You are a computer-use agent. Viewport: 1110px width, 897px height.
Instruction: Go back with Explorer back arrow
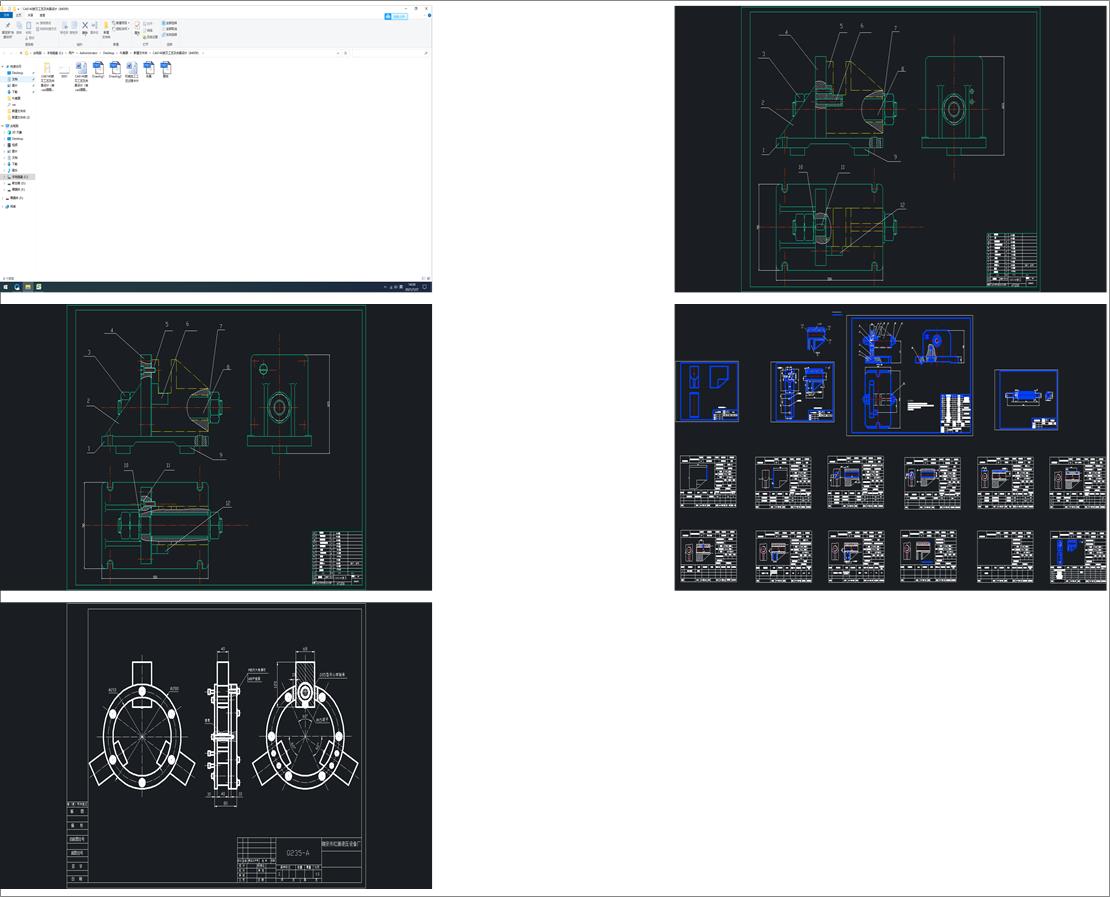click(4, 53)
